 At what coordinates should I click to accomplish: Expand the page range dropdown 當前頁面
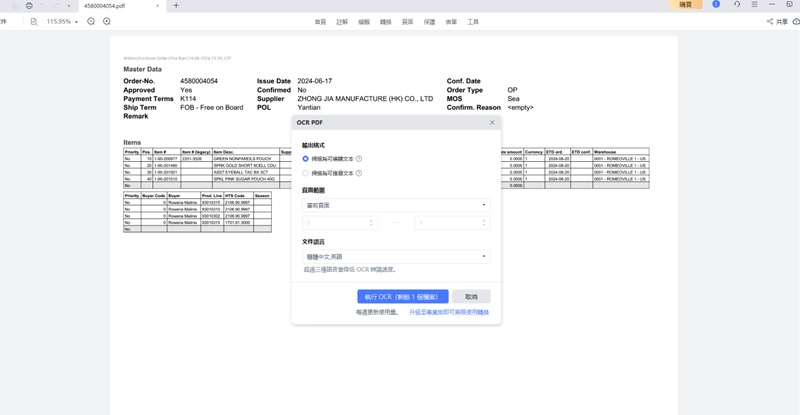pos(396,205)
